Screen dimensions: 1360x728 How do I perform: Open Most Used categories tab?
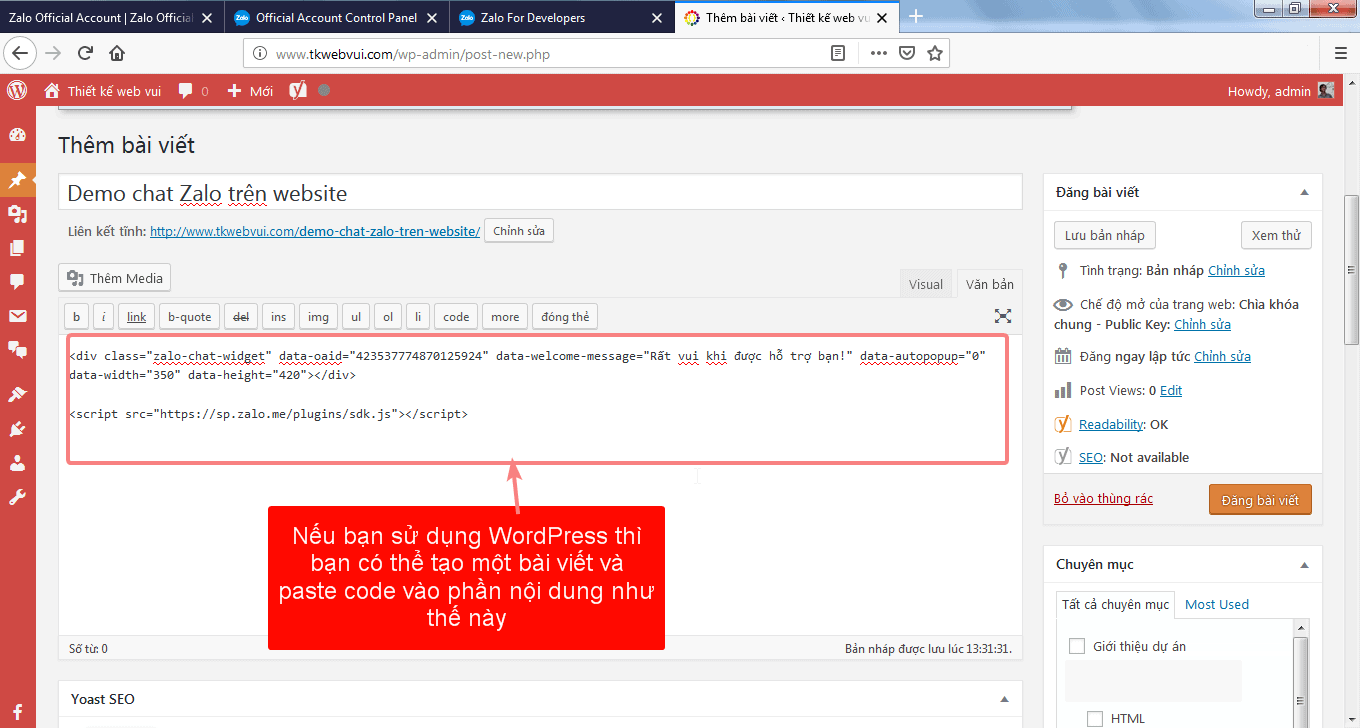click(1217, 604)
